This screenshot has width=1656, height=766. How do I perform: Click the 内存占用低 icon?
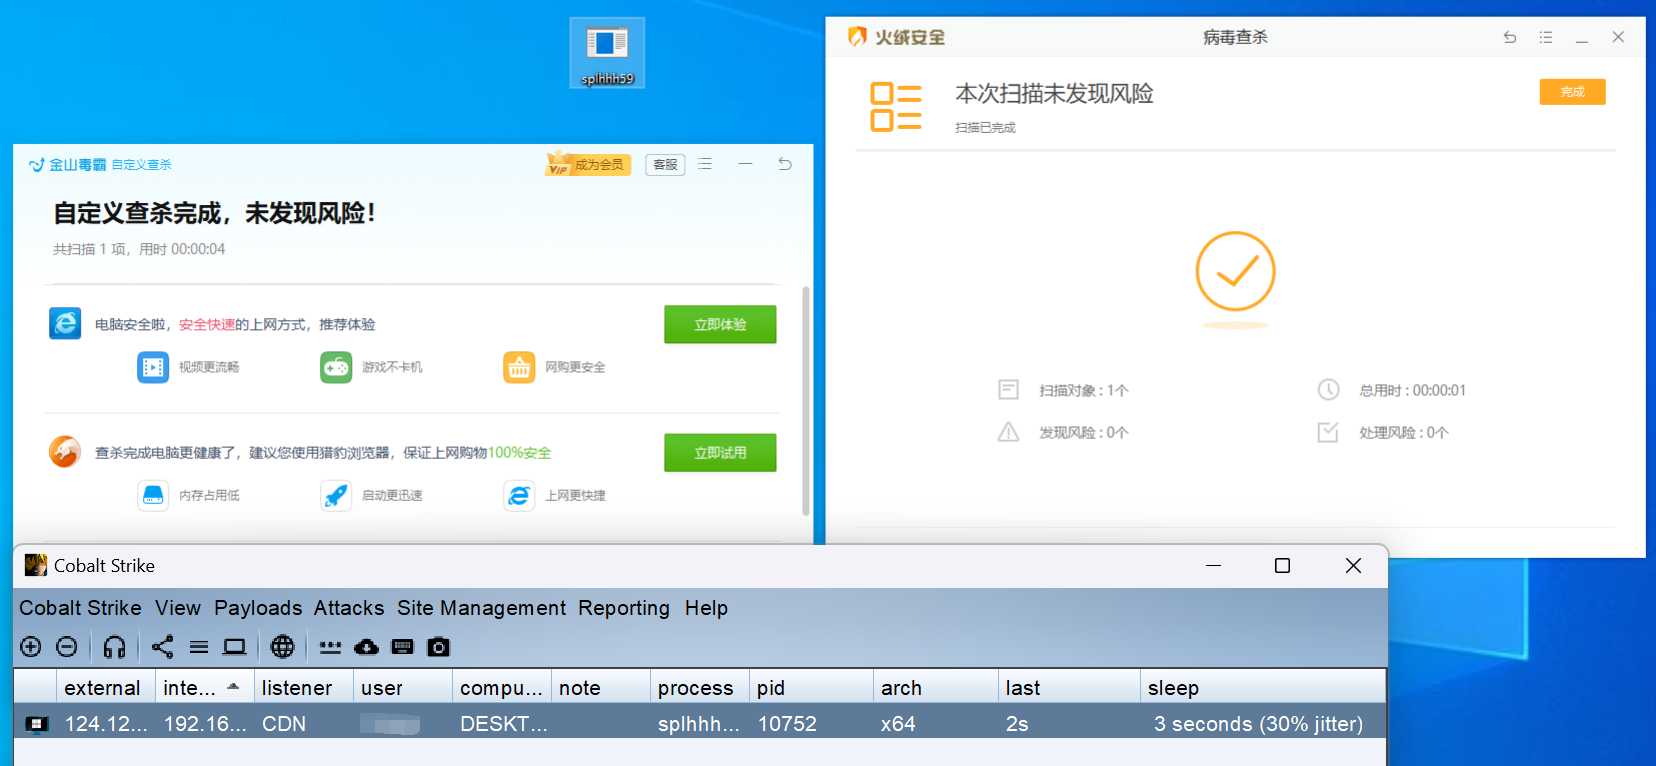pos(153,495)
